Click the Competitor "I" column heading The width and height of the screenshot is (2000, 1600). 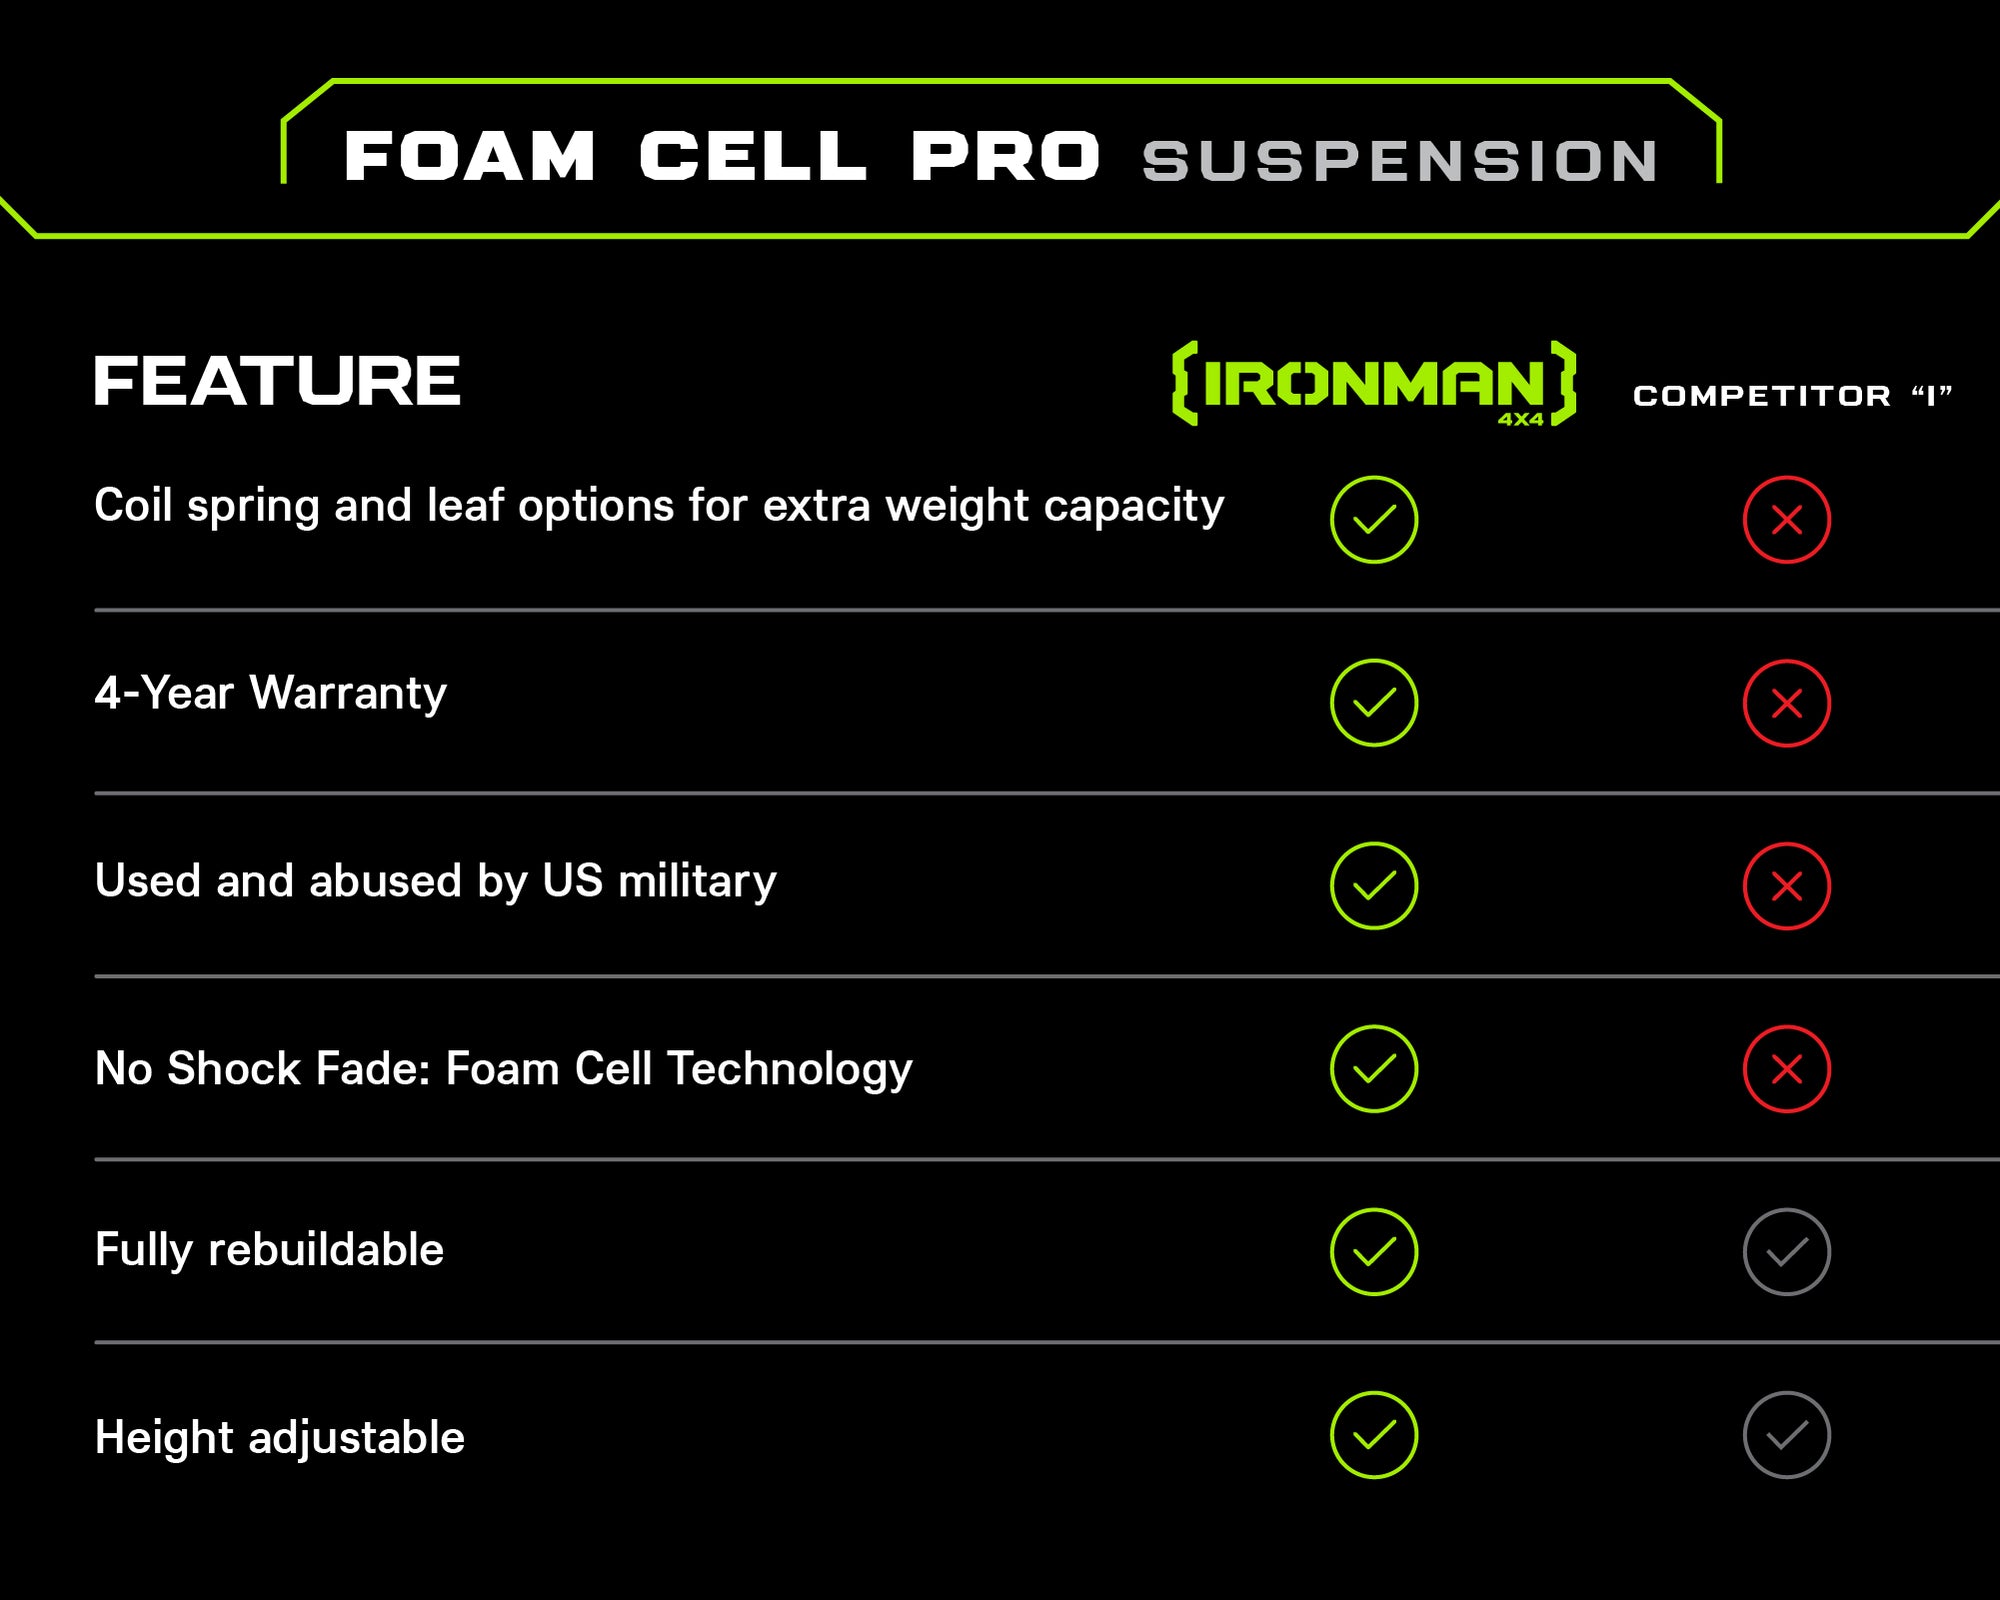1792,396
